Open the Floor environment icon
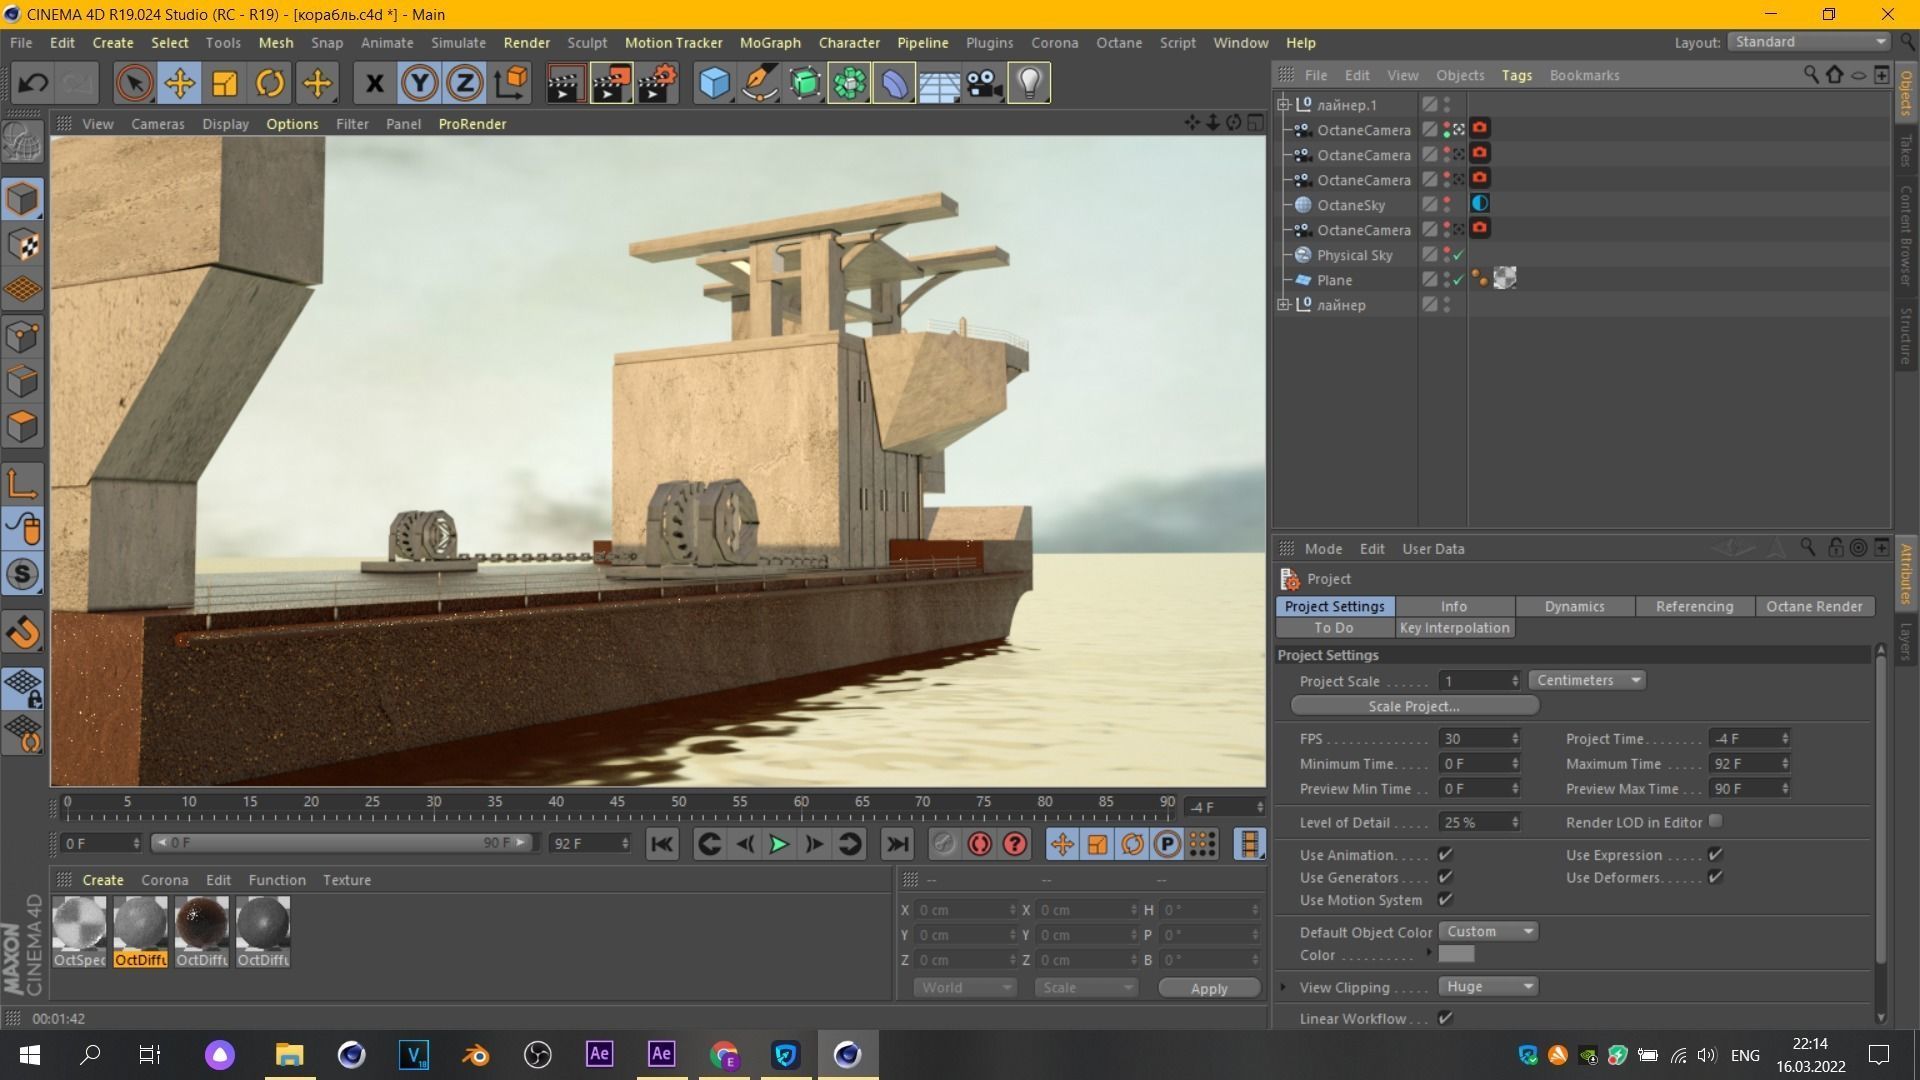The image size is (1920, 1080). pos(939,83)
